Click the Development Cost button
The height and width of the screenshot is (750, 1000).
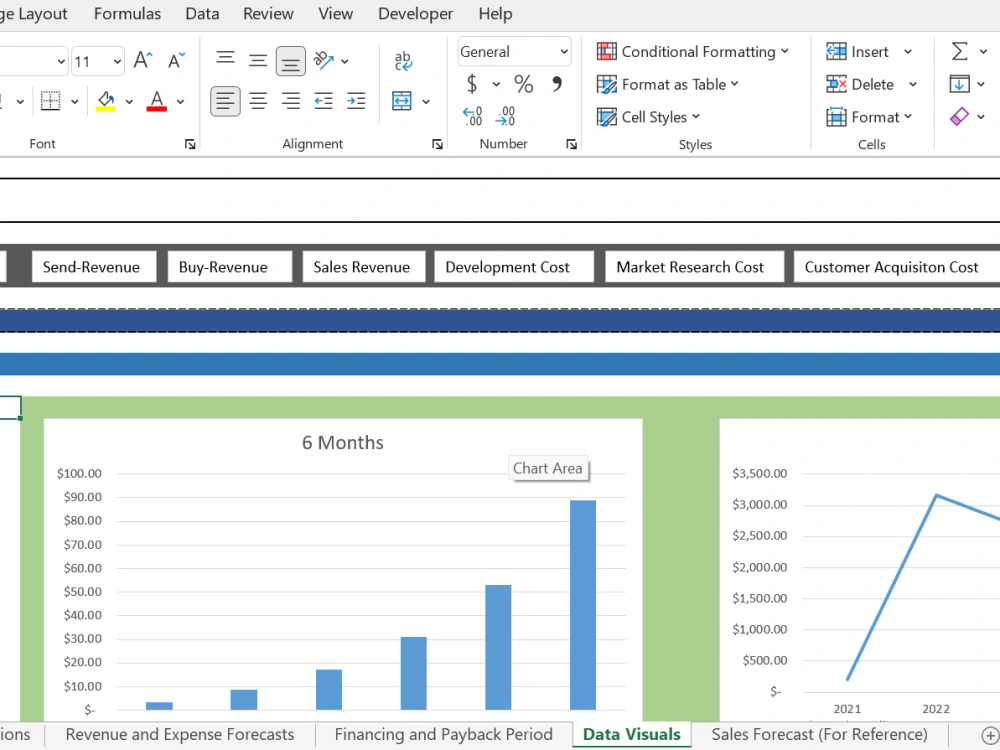click(514, 267)
